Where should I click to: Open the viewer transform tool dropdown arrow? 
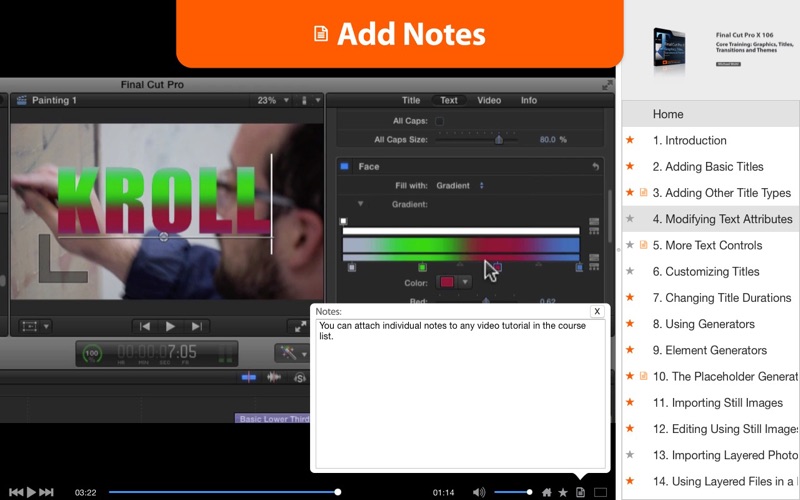46,326
